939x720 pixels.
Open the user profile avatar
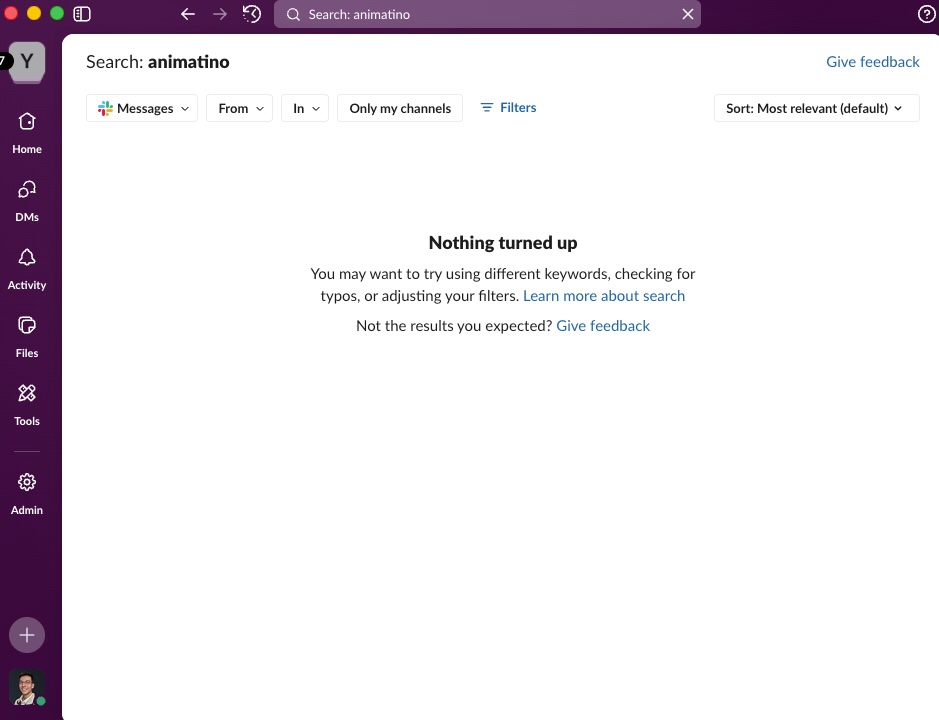tap(27, 686)
